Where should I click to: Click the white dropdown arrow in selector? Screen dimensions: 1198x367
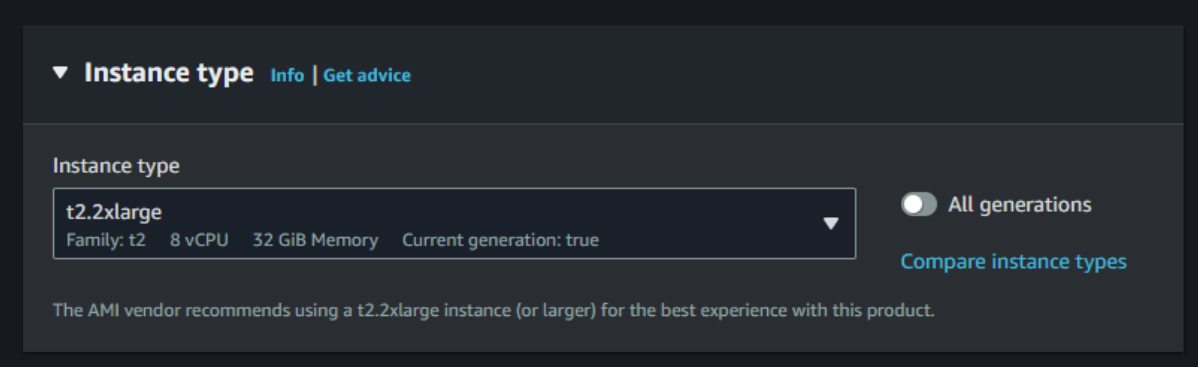point(831,223)
